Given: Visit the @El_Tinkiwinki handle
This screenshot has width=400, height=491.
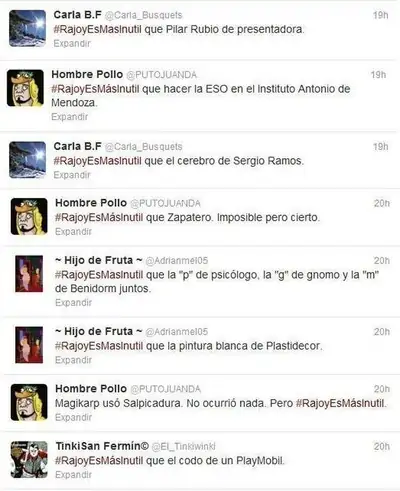Looking at the screenshot, I should point(184,447).
